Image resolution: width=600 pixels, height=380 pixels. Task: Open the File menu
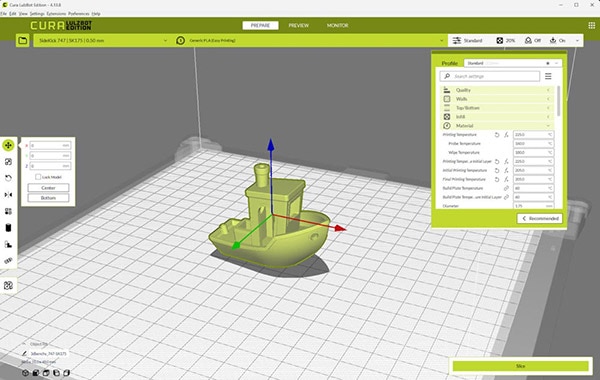pyautogui.click(x=4, y=14)
